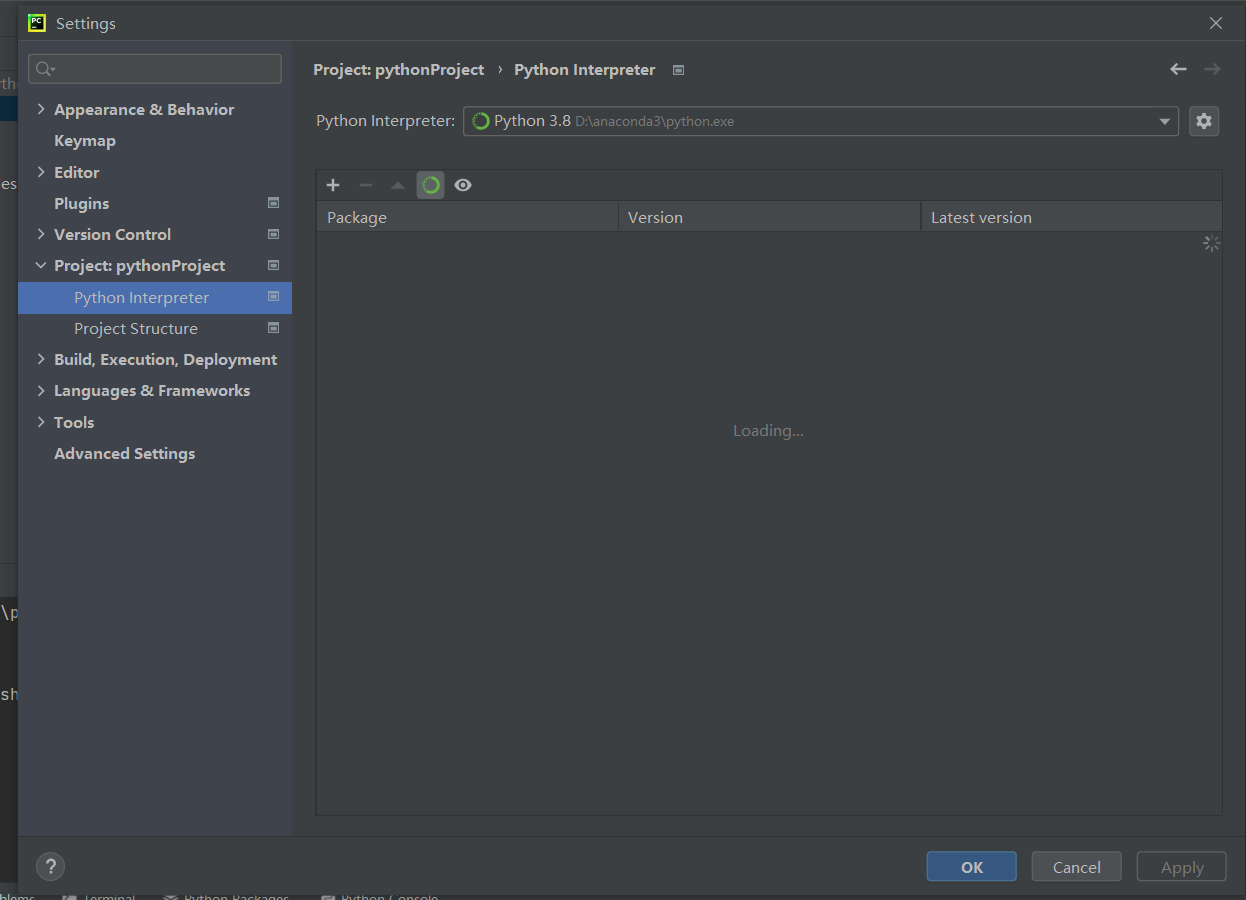This screenshot has width=1246, height=900.
Task: Click the Project: pythonProject breadcrumb
Action: click(x=399, y=70)
